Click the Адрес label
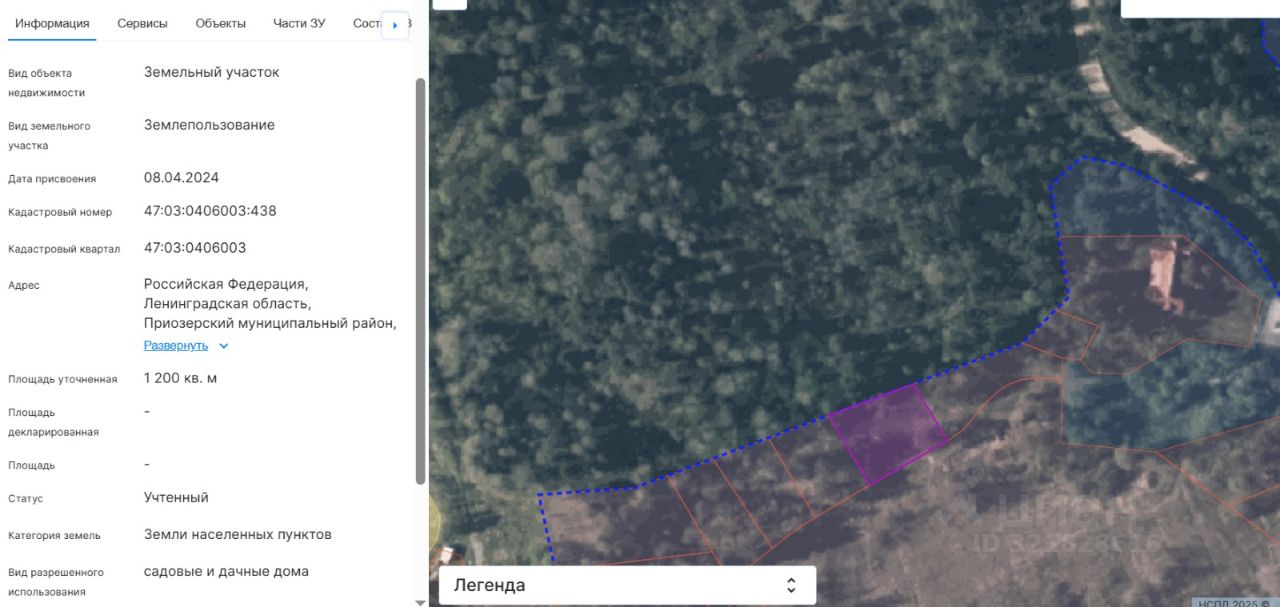 (x=24, y=285)
